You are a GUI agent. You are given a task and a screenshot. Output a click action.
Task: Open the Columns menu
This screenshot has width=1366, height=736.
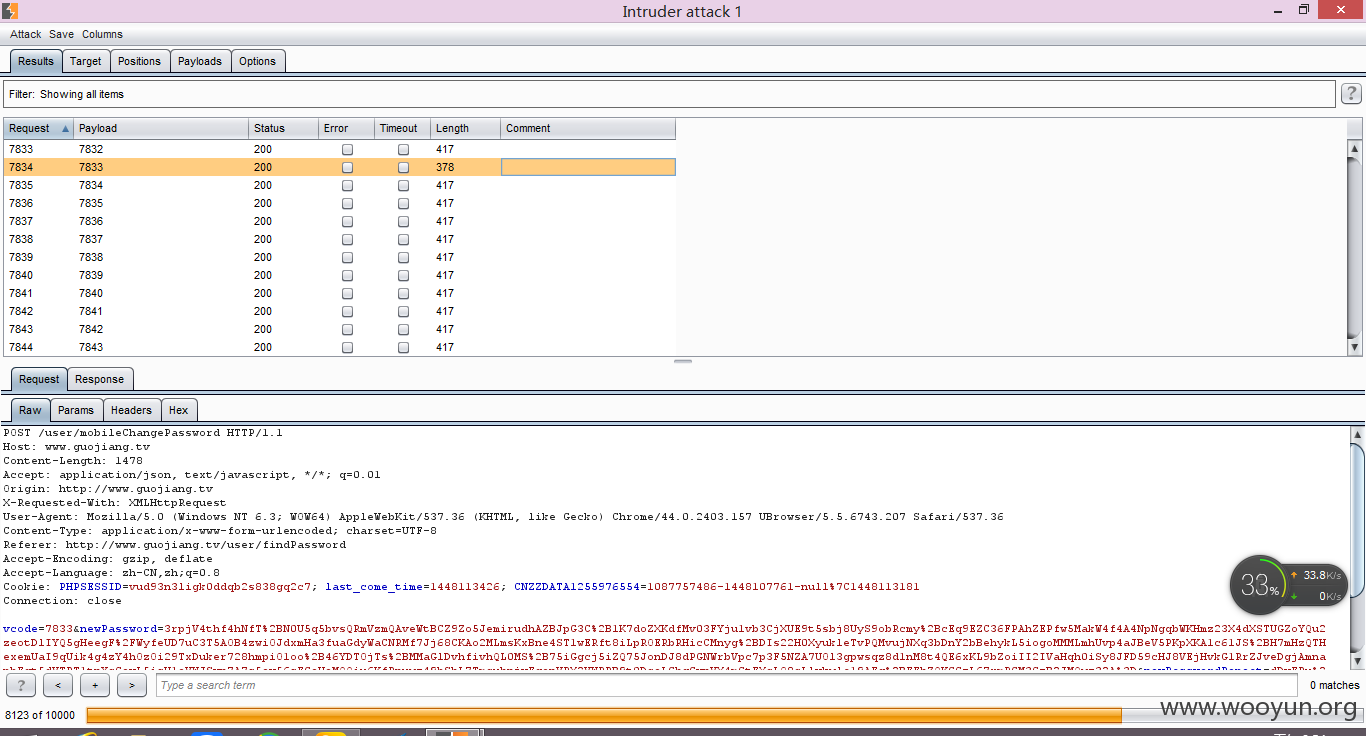102,34
